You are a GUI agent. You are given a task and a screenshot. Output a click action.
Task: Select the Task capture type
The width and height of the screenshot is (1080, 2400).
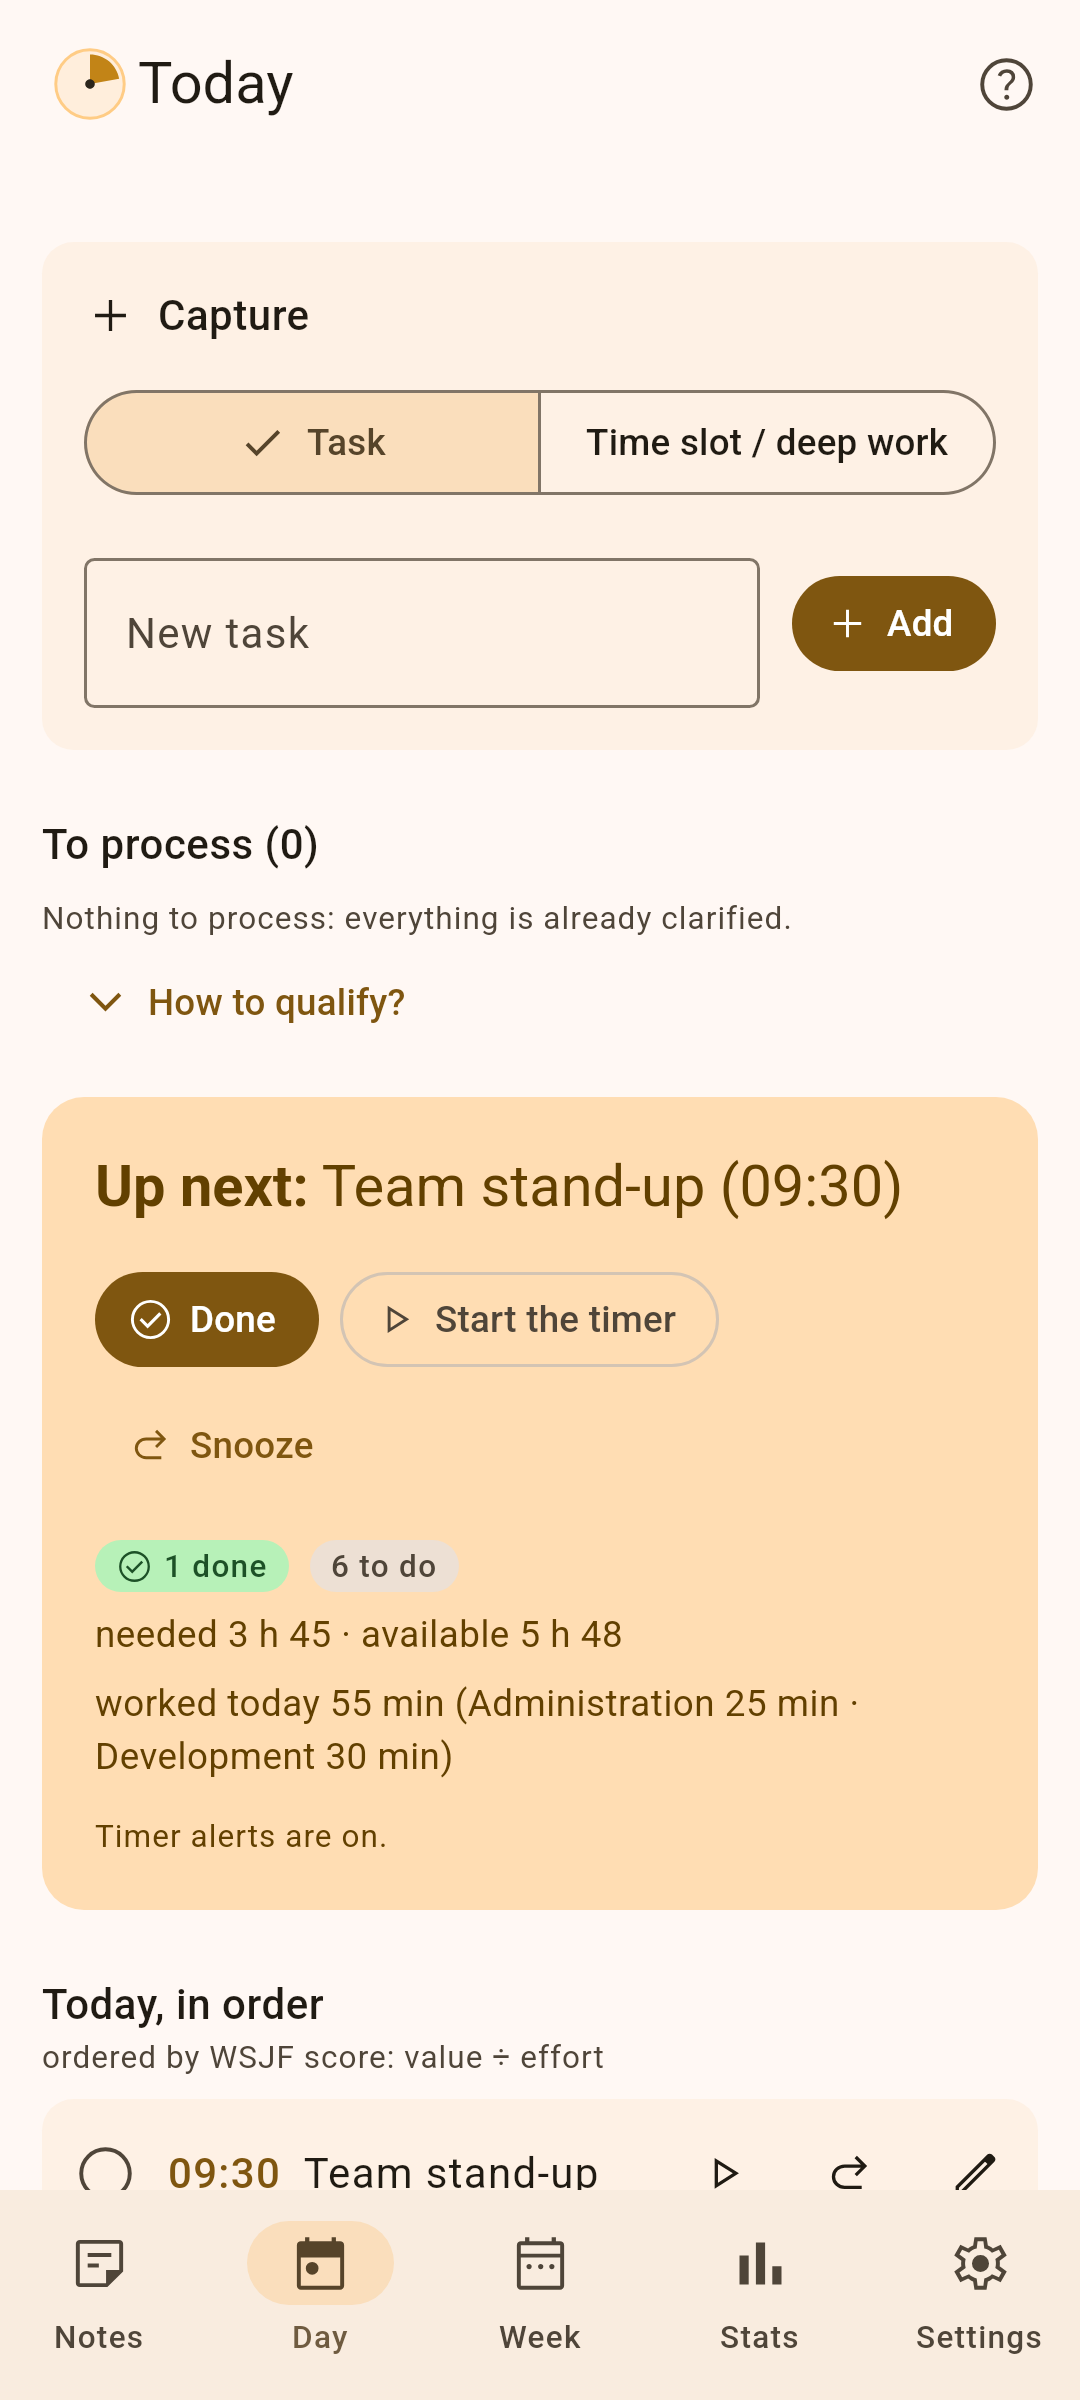click(313, 442)
